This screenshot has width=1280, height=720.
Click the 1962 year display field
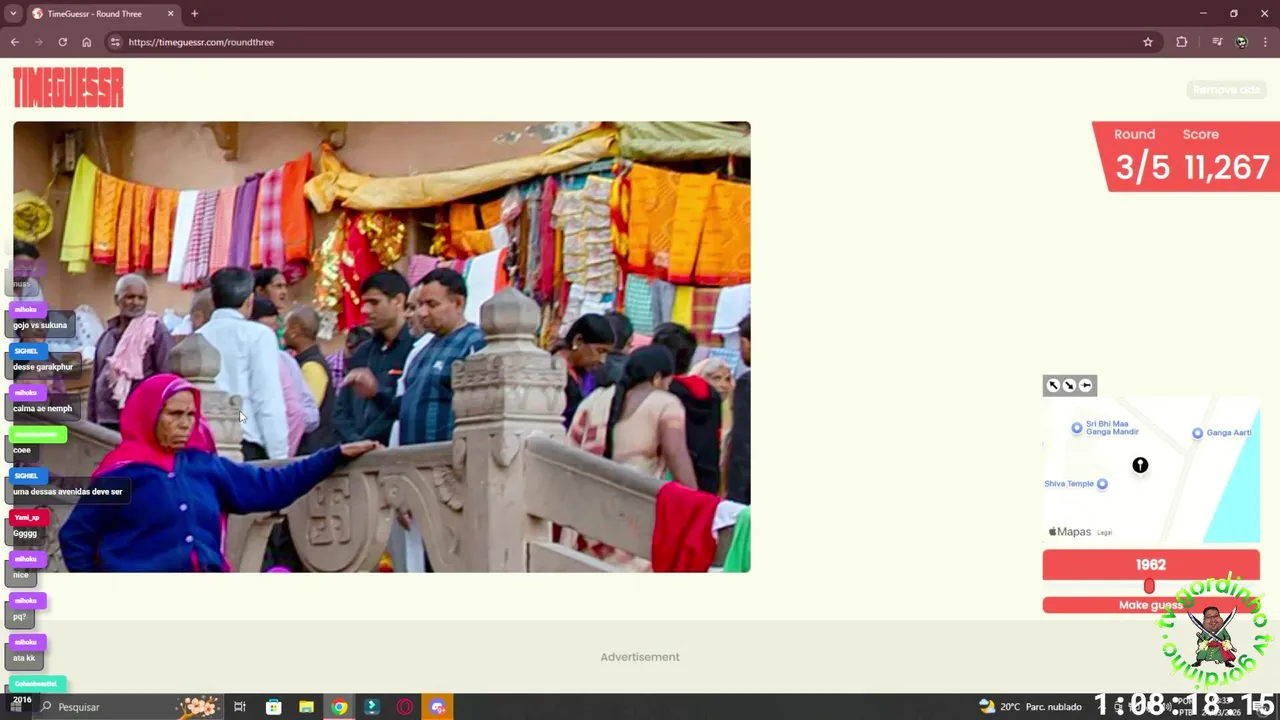coord(1151,564)
